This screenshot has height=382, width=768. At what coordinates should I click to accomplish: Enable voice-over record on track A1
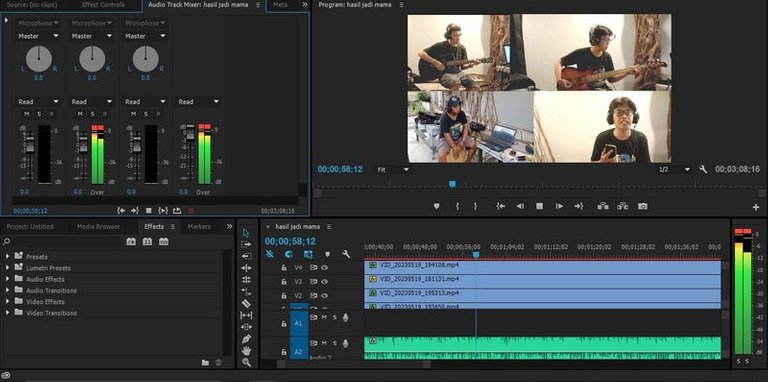coord(345,317)
